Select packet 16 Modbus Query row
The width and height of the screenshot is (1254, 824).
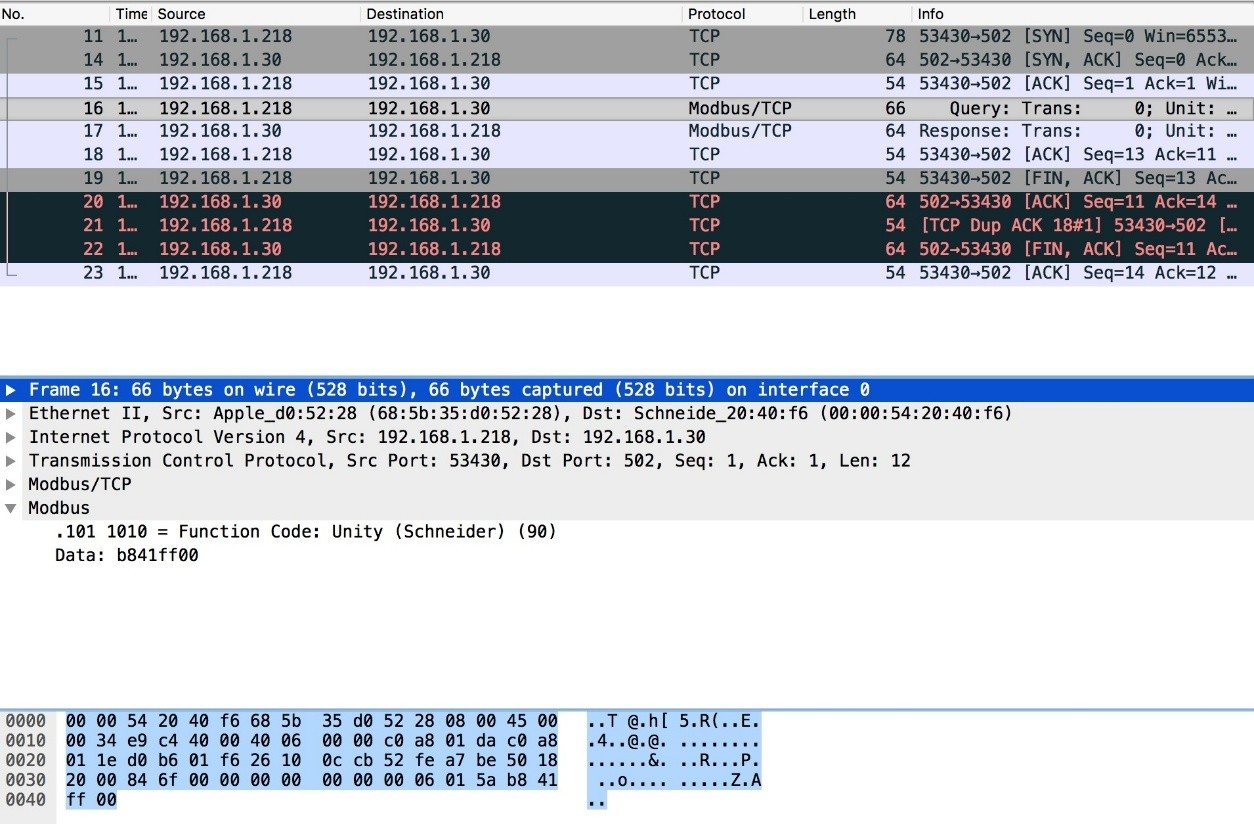coord(627,108)
